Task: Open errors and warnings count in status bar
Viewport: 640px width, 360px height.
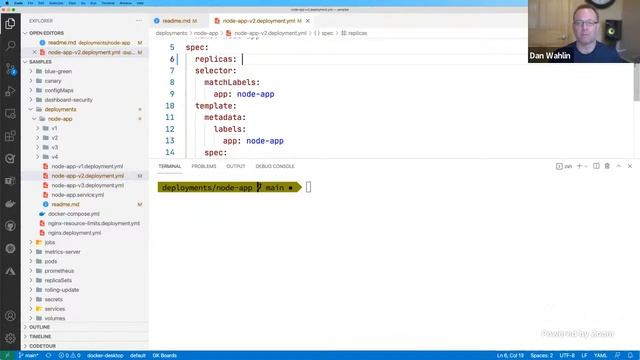Action: tap(69, 356)
